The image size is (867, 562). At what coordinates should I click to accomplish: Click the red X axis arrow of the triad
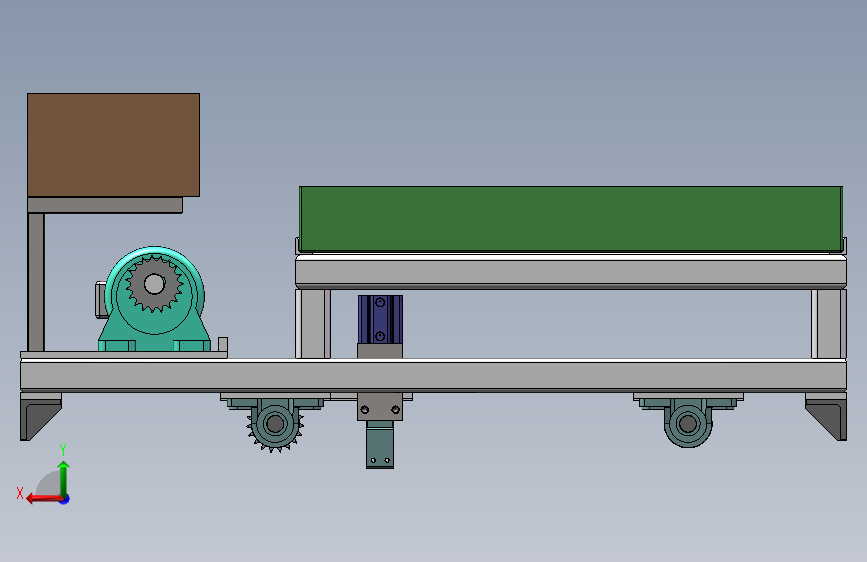tap(43, 499)
